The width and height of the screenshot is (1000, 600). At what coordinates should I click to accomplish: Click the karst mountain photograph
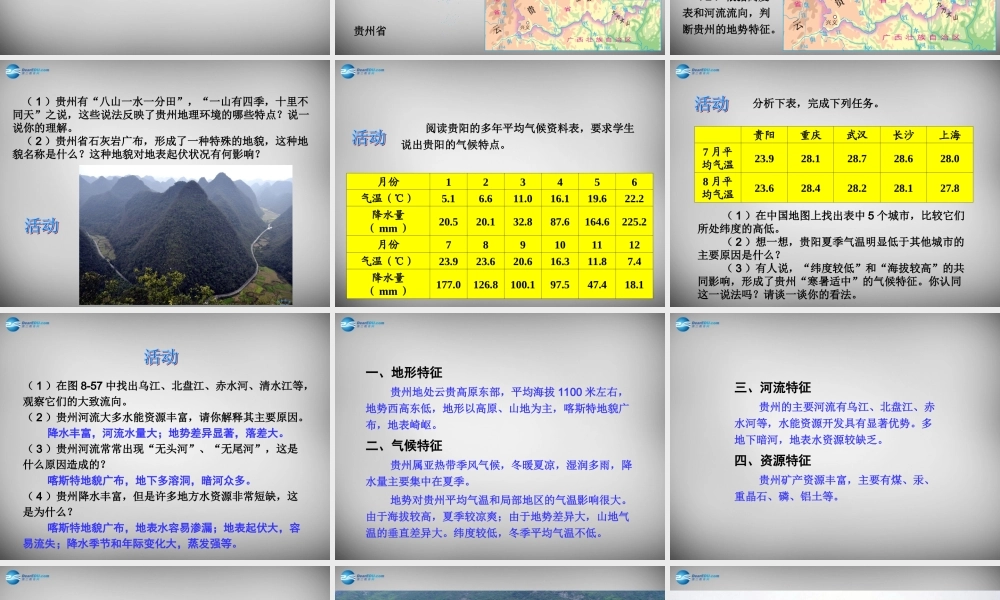(x=186, y=235)
